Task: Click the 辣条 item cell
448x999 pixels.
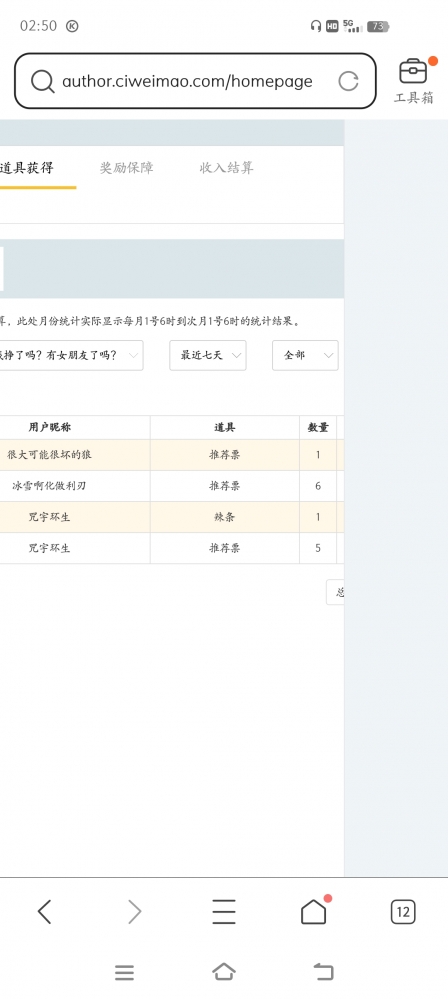Action: click(225, 517)
